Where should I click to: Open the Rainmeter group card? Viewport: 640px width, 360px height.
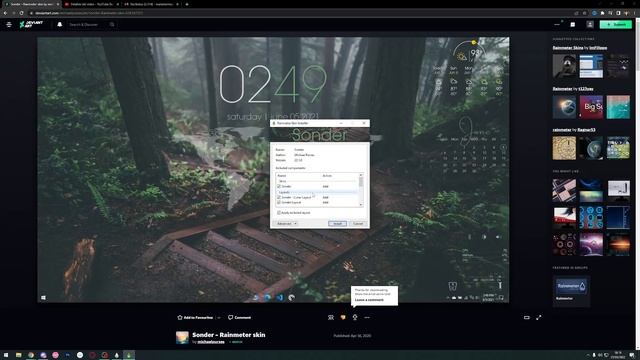[571, 291]
